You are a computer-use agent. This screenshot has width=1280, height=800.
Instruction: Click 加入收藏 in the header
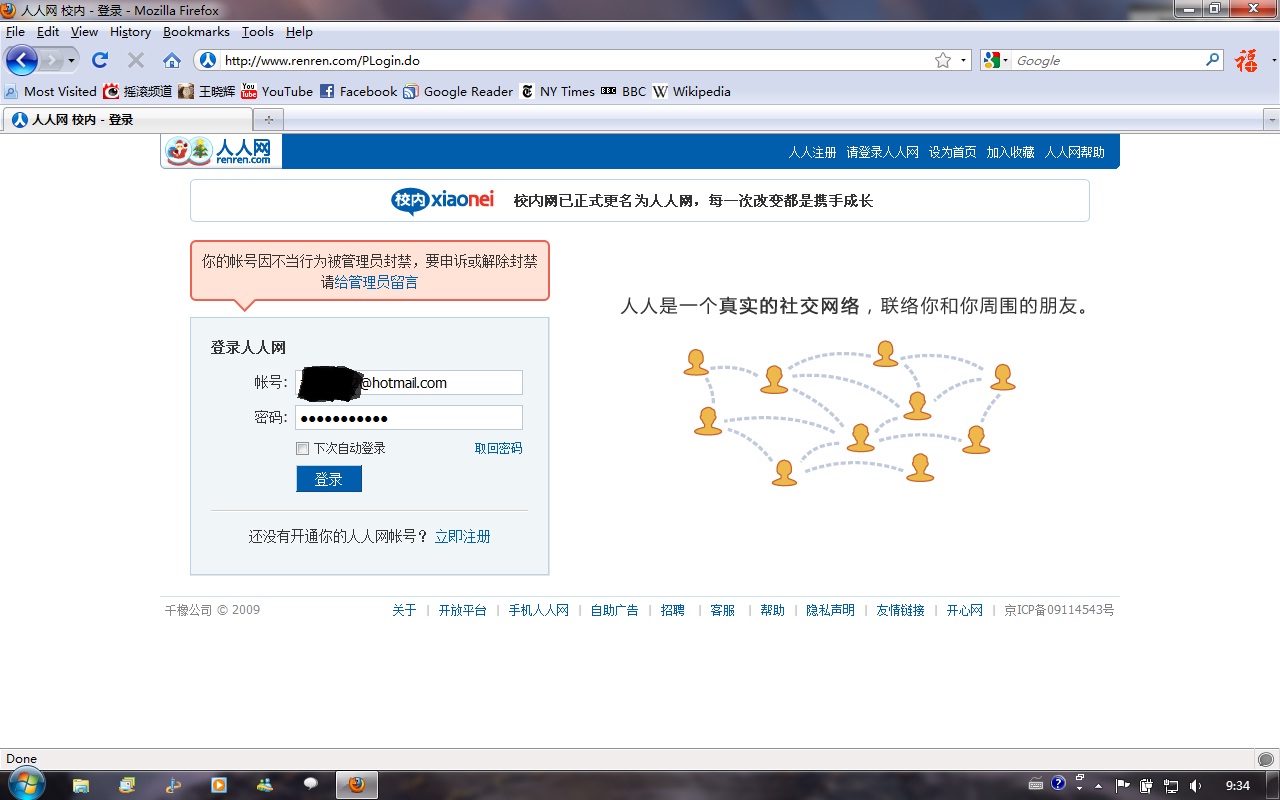pyautogui.click(x=1010, y=152)
